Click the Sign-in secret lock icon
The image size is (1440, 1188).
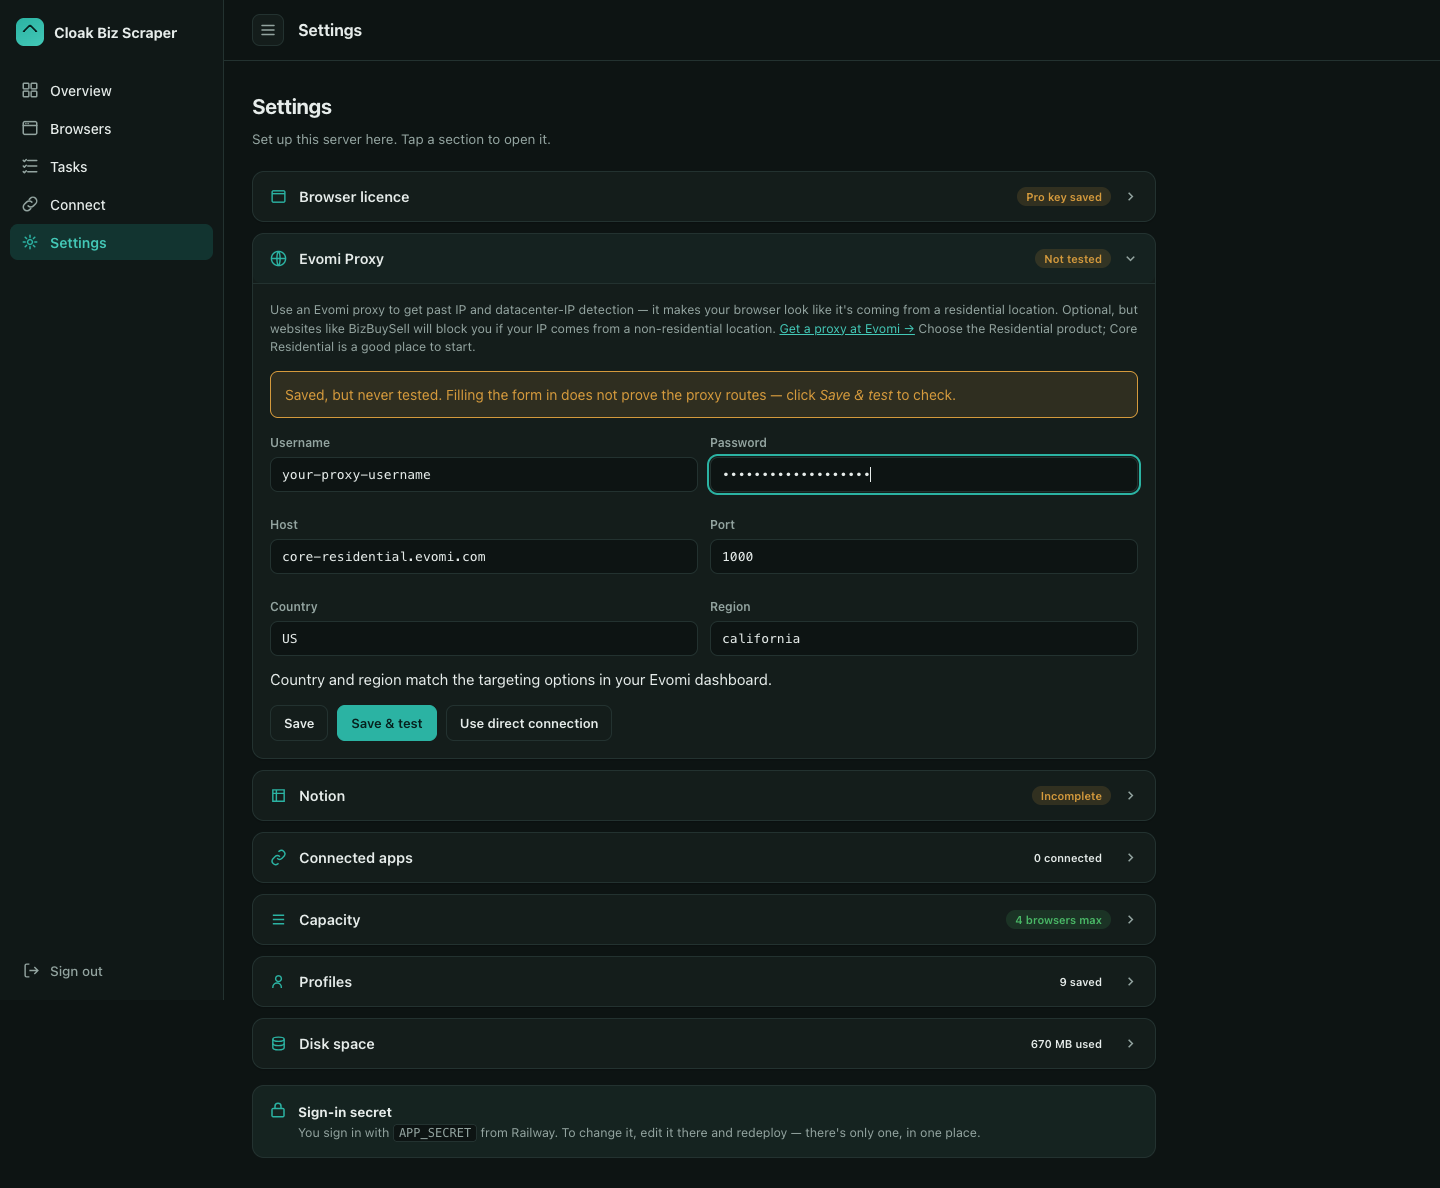(278, 1110)
